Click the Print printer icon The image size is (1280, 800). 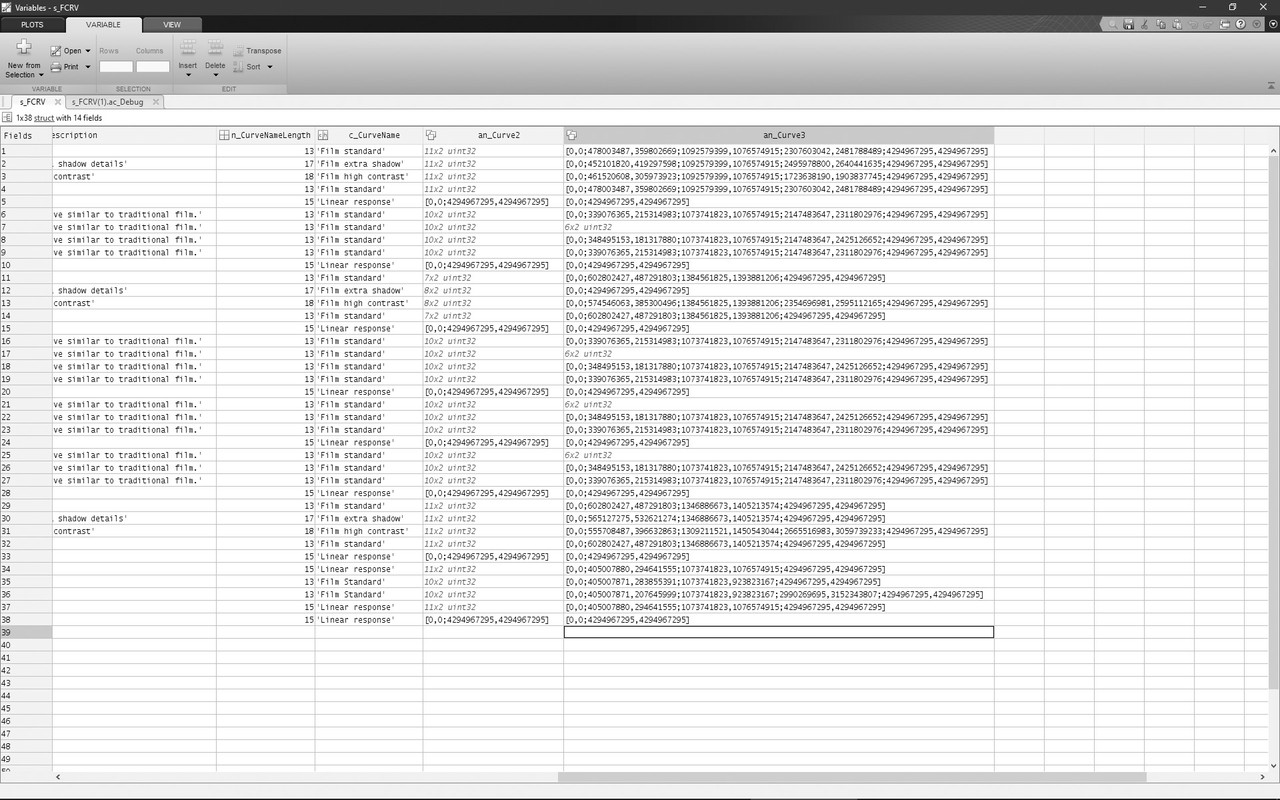point(56,67)
